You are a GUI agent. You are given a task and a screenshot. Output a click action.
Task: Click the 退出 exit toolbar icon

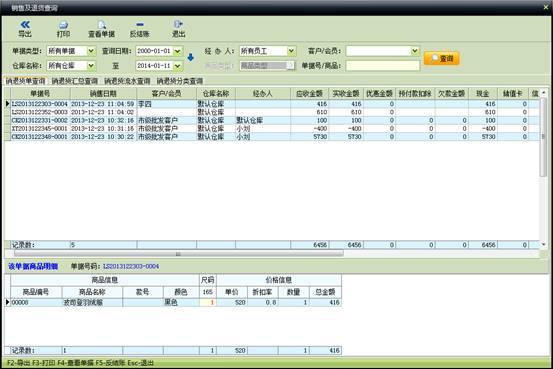click(178, 29)
